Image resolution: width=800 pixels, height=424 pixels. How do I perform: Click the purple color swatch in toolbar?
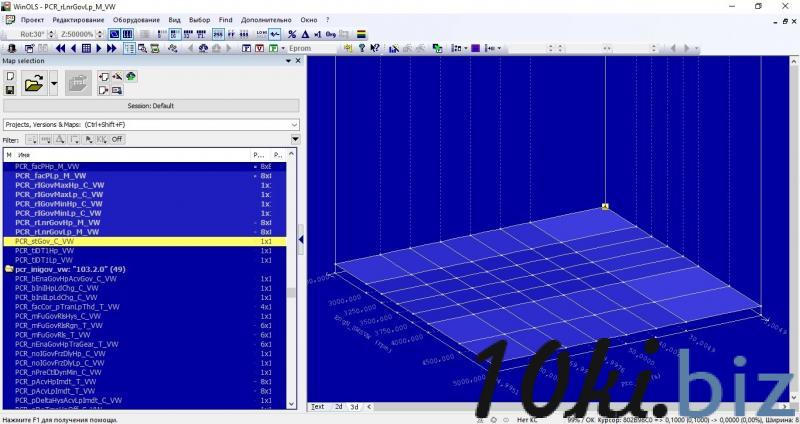pyautogui.click(x=476, y=48)
